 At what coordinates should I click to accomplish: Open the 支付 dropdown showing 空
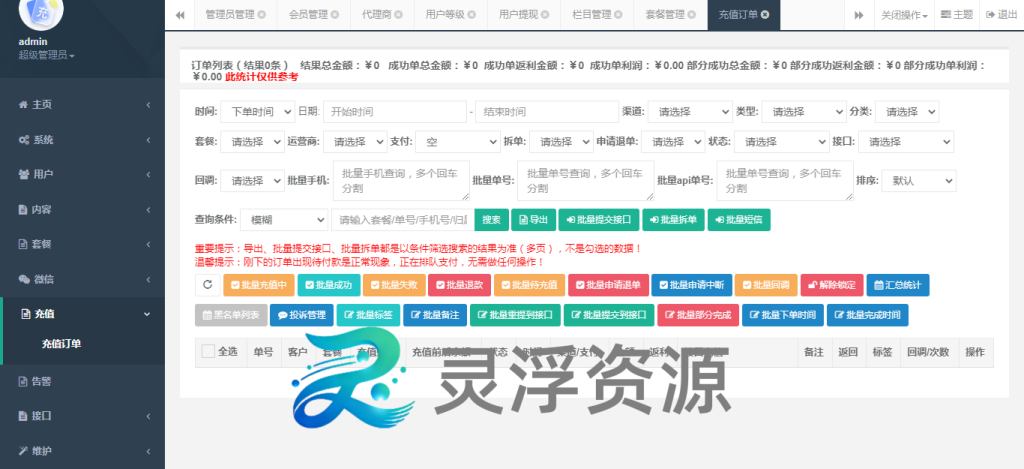coord(458,142)
